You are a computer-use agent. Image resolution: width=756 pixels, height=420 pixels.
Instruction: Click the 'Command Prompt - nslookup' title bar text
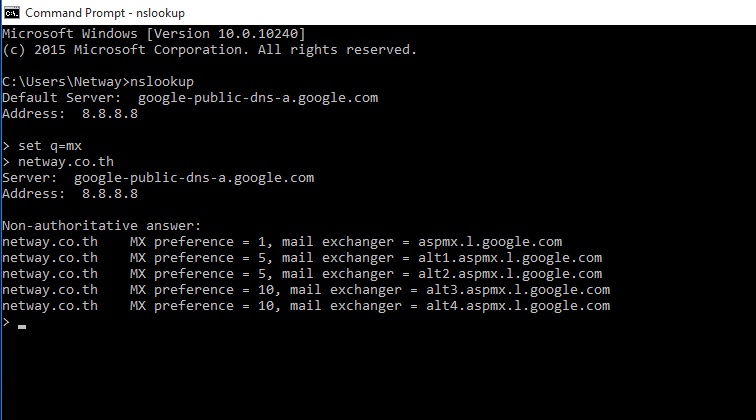click(104, 13)
